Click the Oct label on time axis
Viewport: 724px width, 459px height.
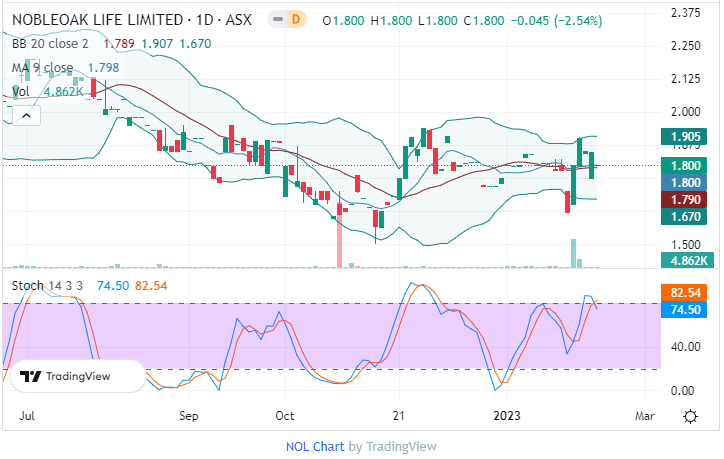pyautogui.click(x=286, y=414)
